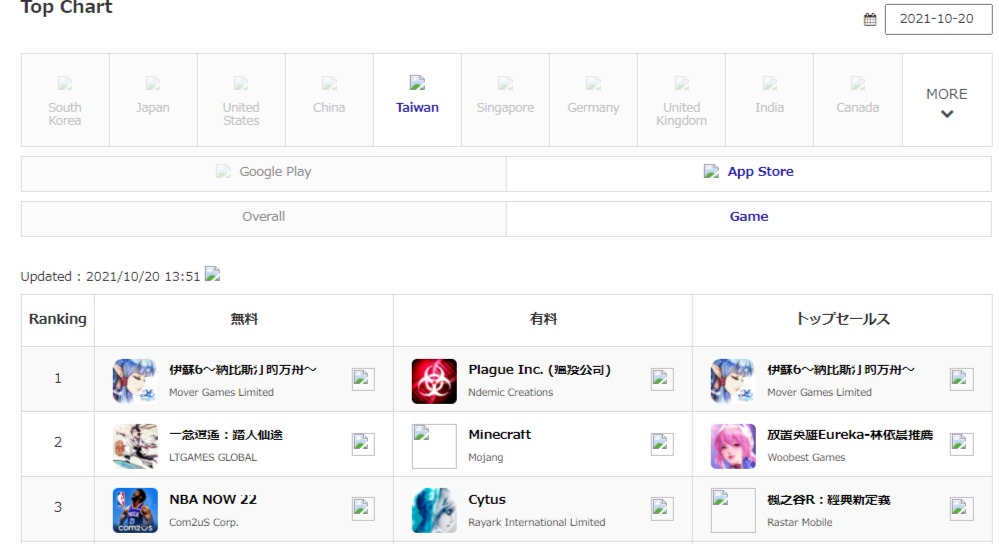Switch to the United States tab

pos(241,100)
